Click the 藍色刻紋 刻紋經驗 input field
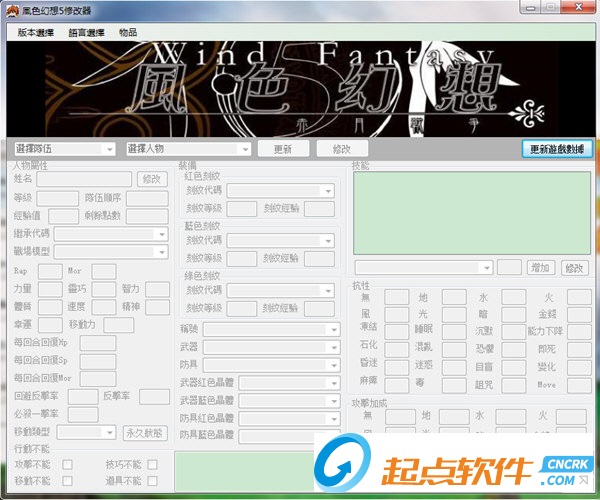The width and height of the screenshot is (600, 500). pyautogui.click(x=319, y=259)
